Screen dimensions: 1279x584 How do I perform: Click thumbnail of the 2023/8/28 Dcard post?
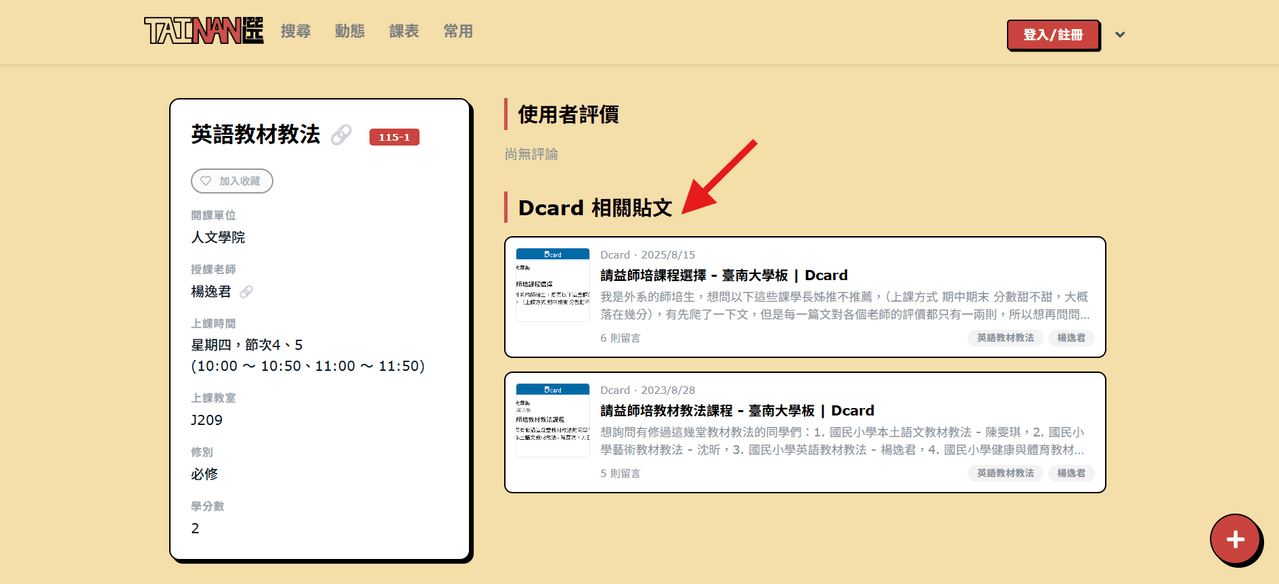point(552,420)
